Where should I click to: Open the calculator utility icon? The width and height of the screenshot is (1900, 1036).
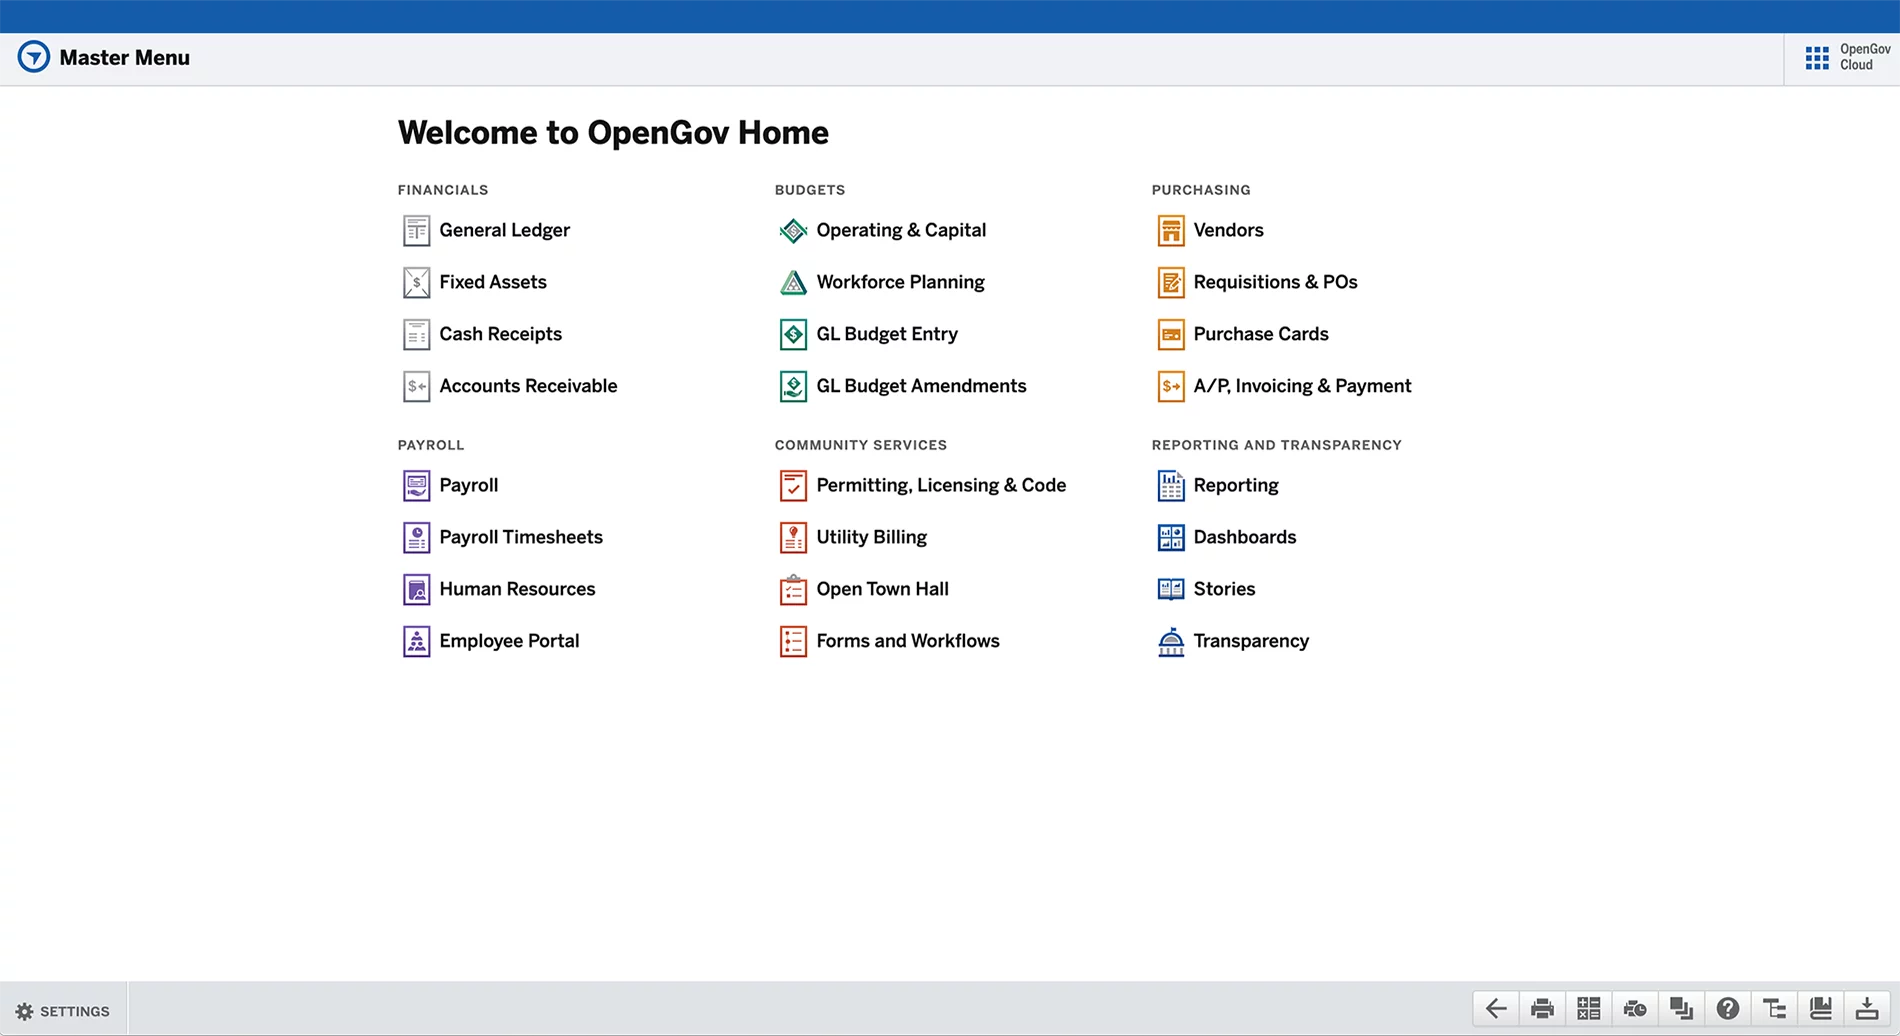1588,1008
